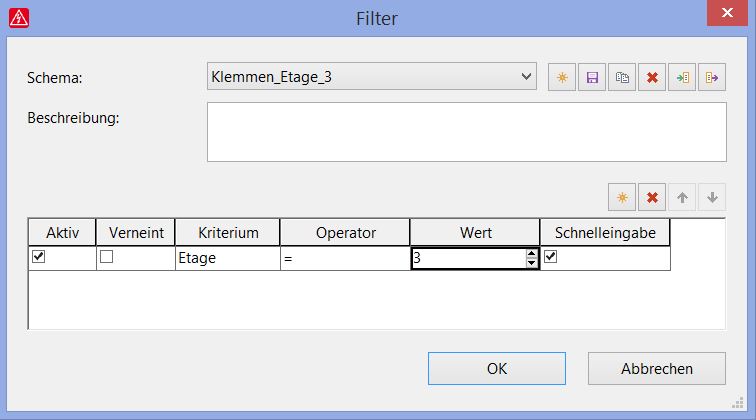Create a new filter schema

(562, 77)
